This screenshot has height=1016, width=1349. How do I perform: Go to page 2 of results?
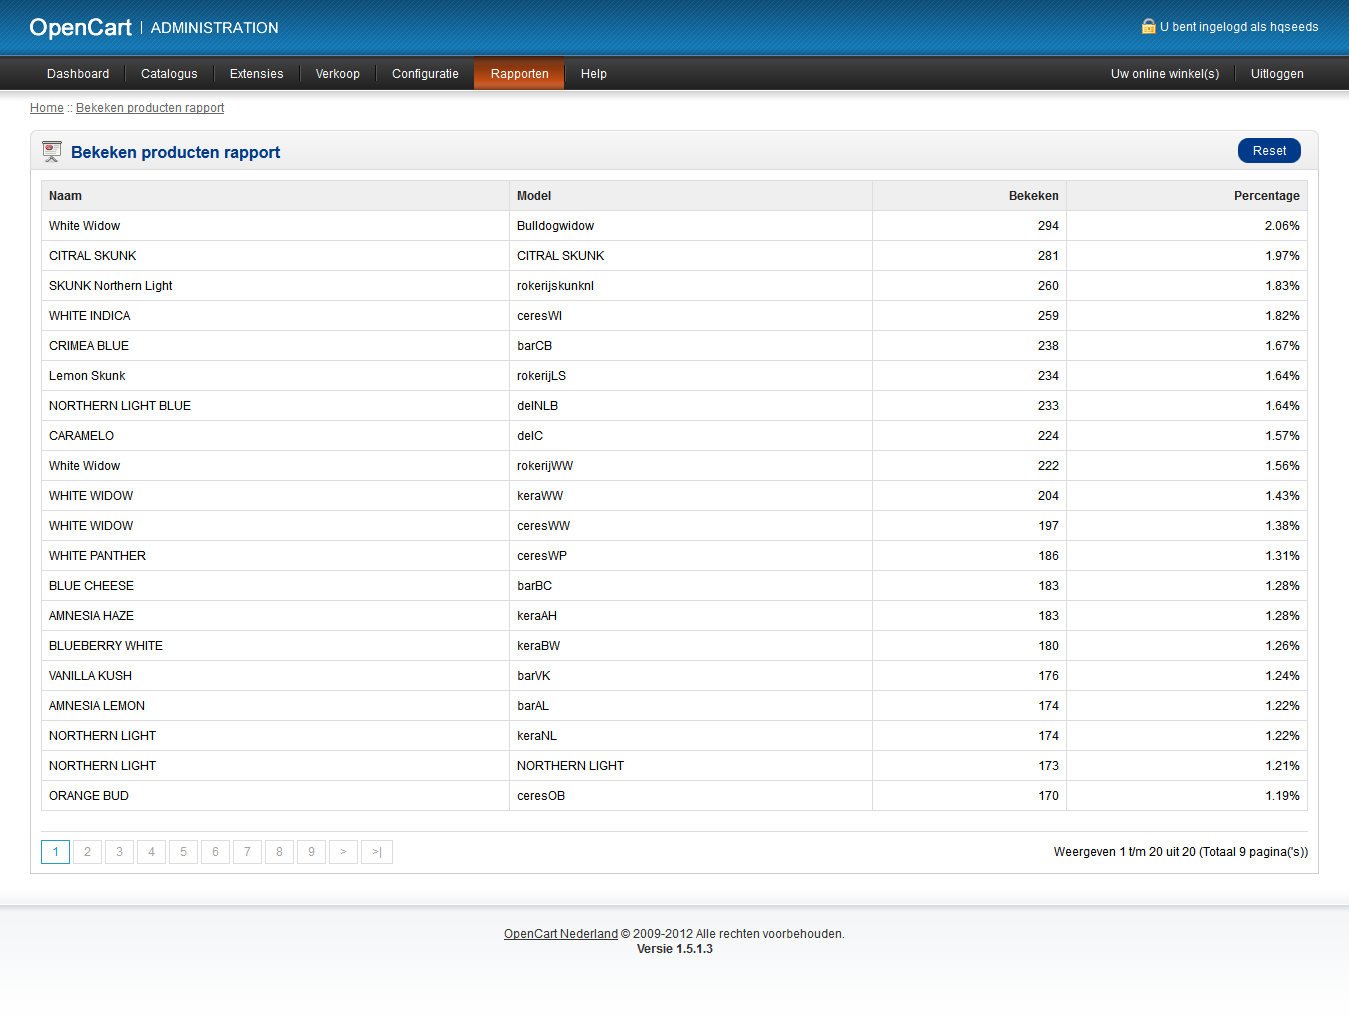[x=87, y=852]
